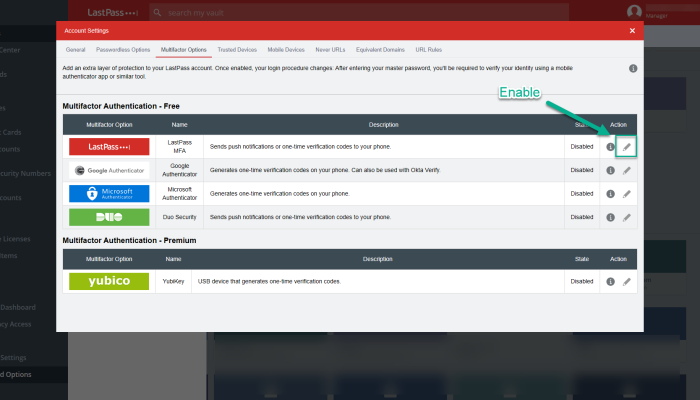Edit the Microsoft Authenticator option
700x400 pixels.
[627, 194]
